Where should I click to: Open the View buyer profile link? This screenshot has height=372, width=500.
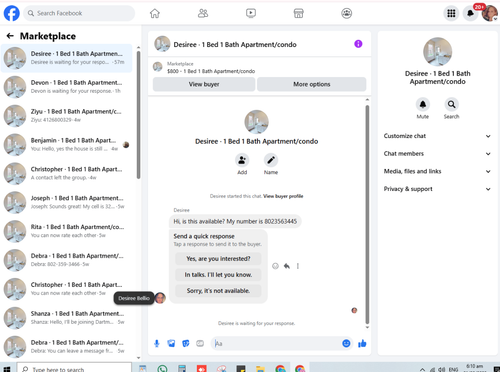coord(283,196)
